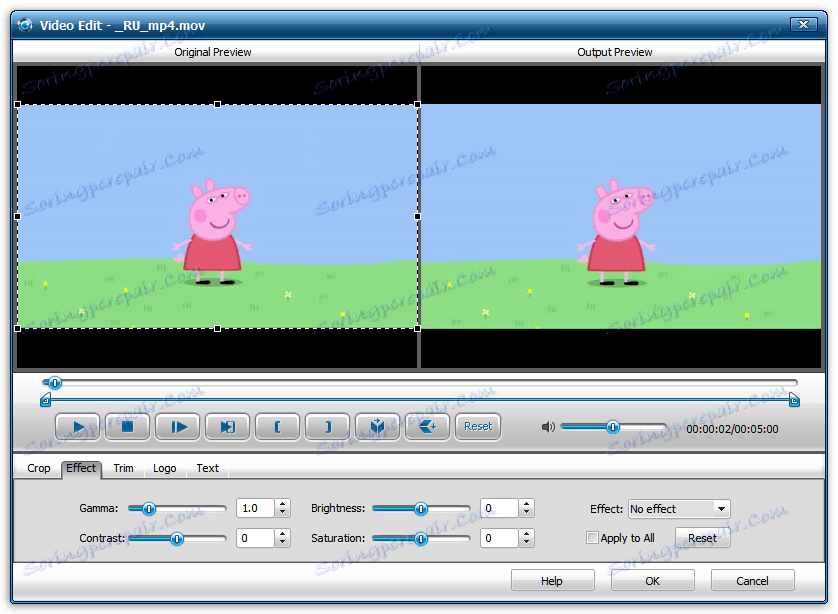
Task: Select the step-forward frame icon
Action: 177,426
